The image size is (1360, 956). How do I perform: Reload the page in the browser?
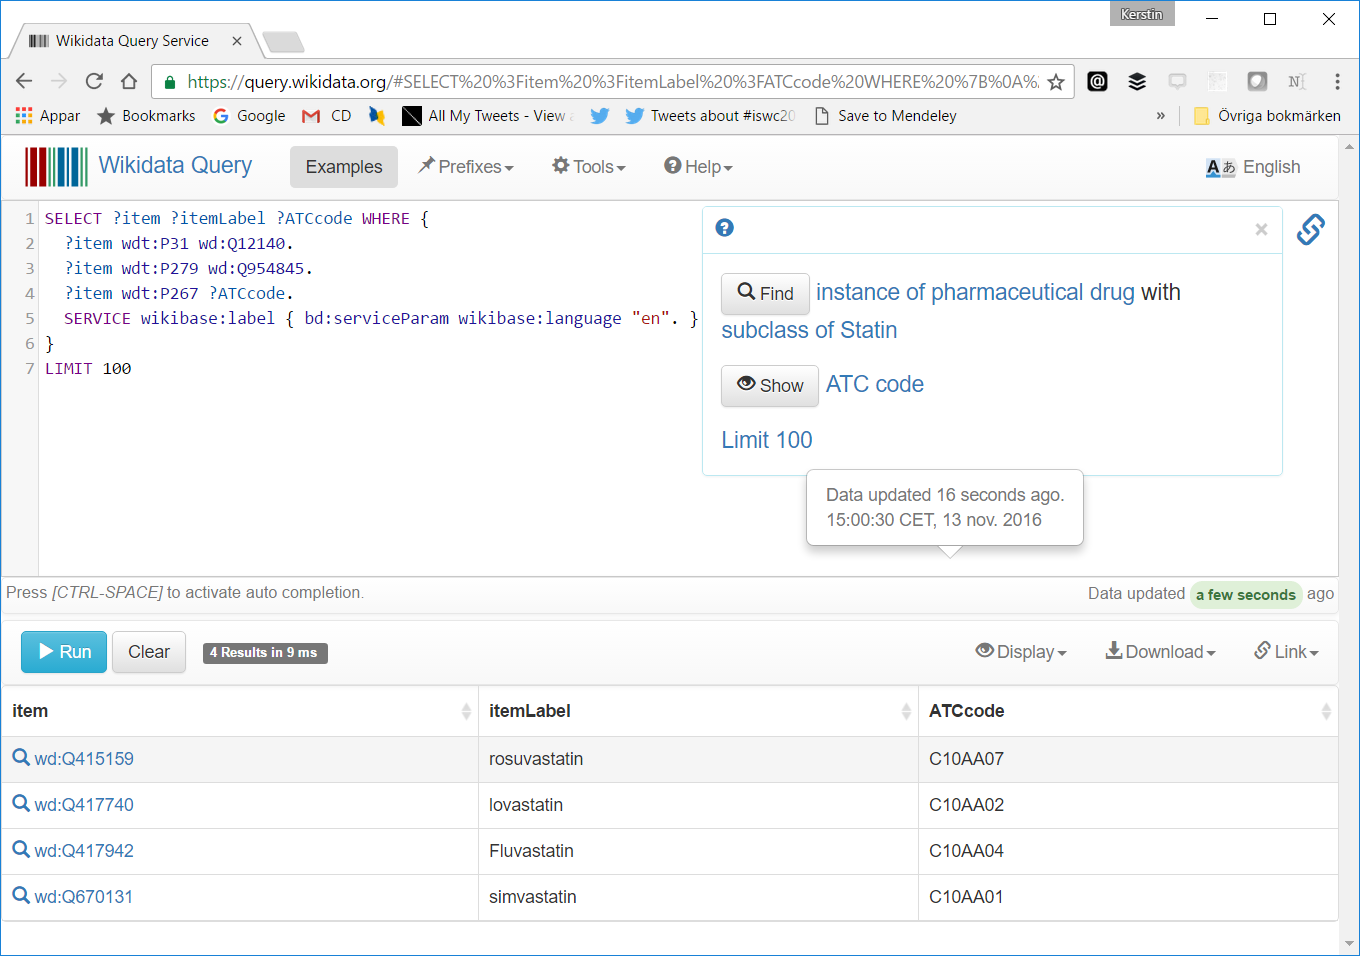tap(94, 82)
